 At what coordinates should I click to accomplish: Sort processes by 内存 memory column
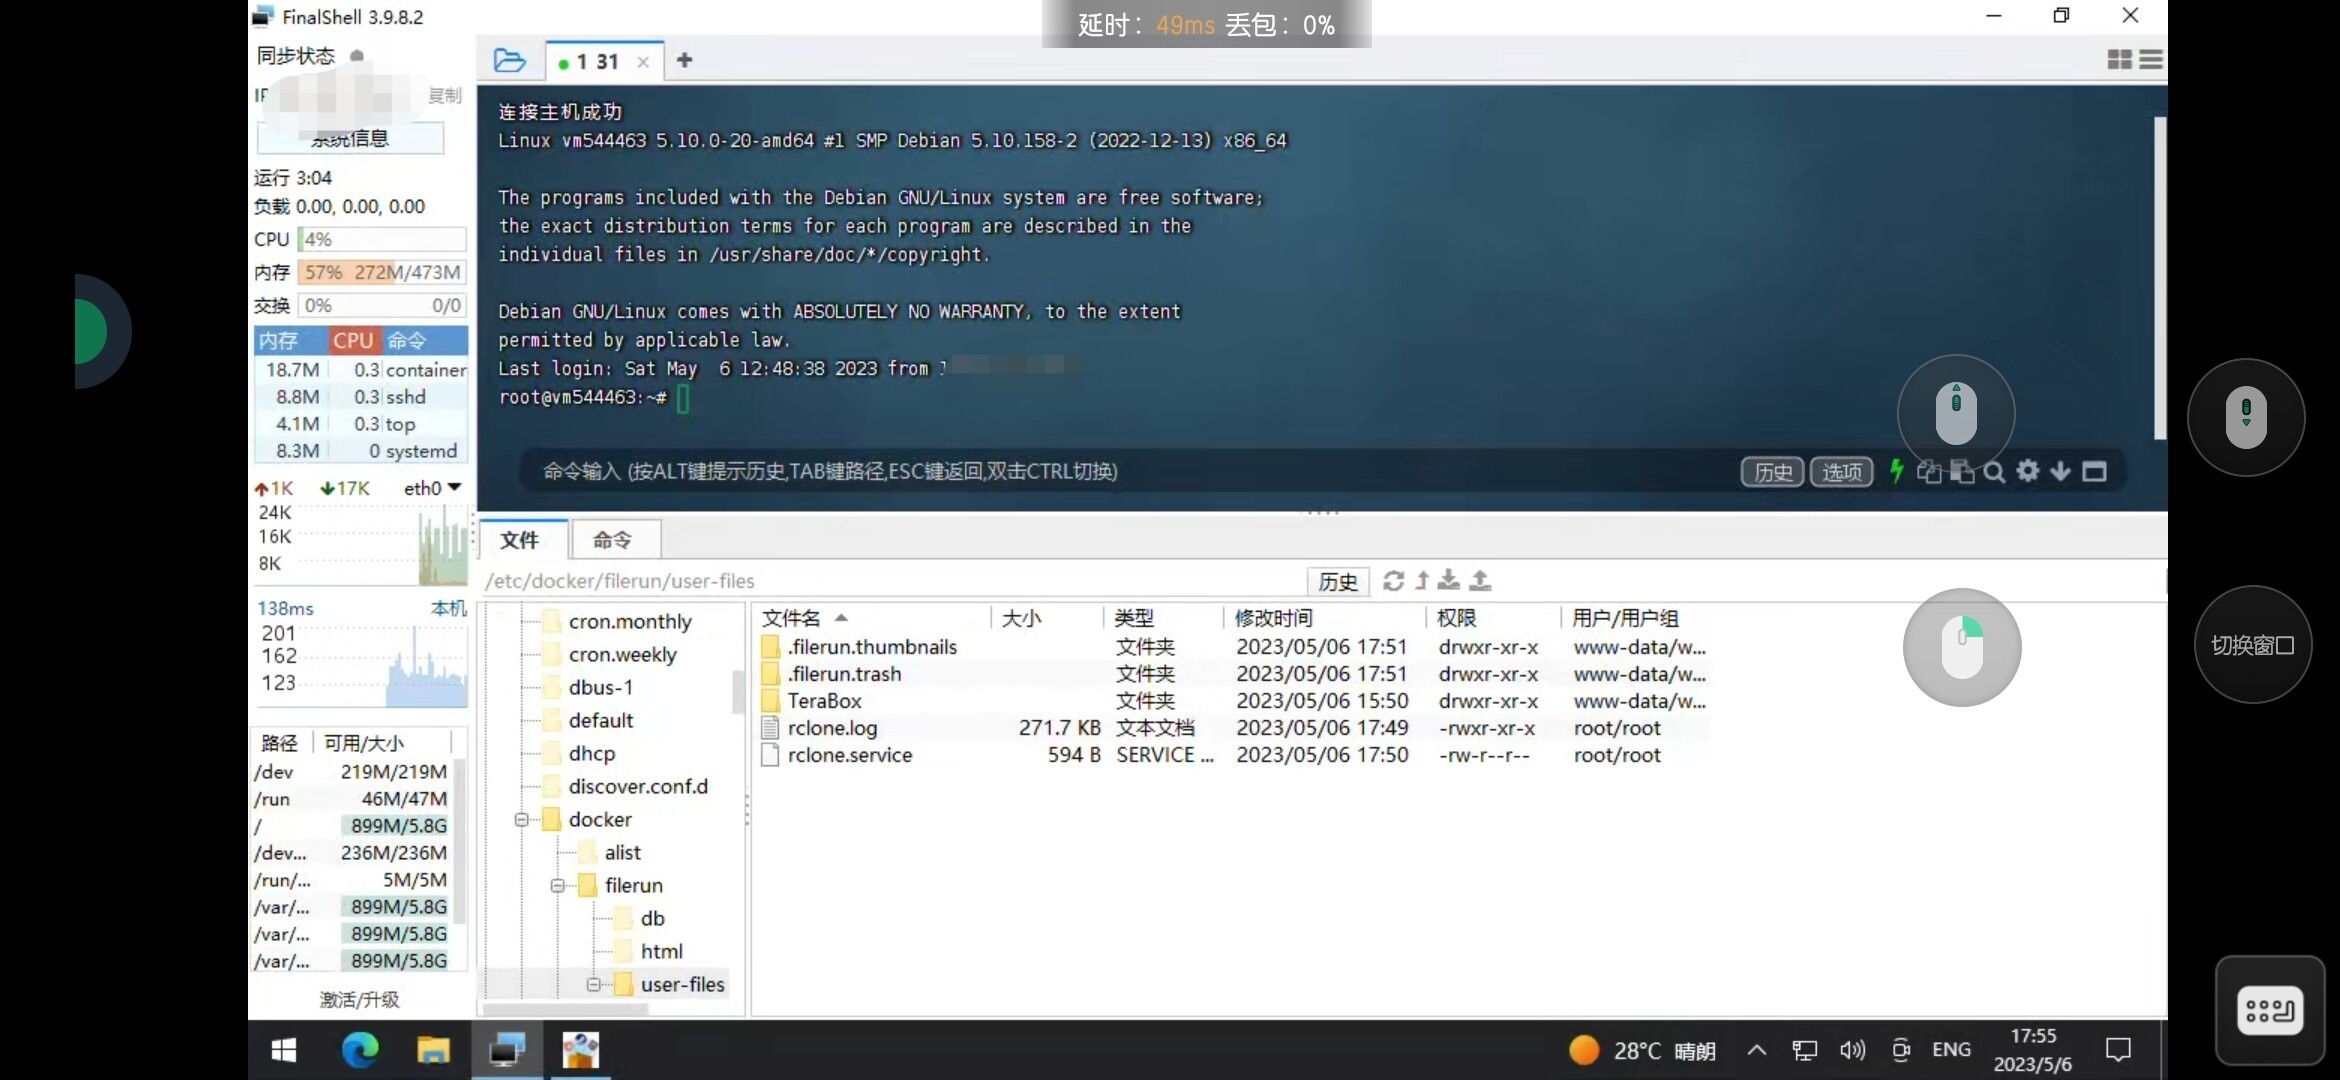click(x=290, y=340)
